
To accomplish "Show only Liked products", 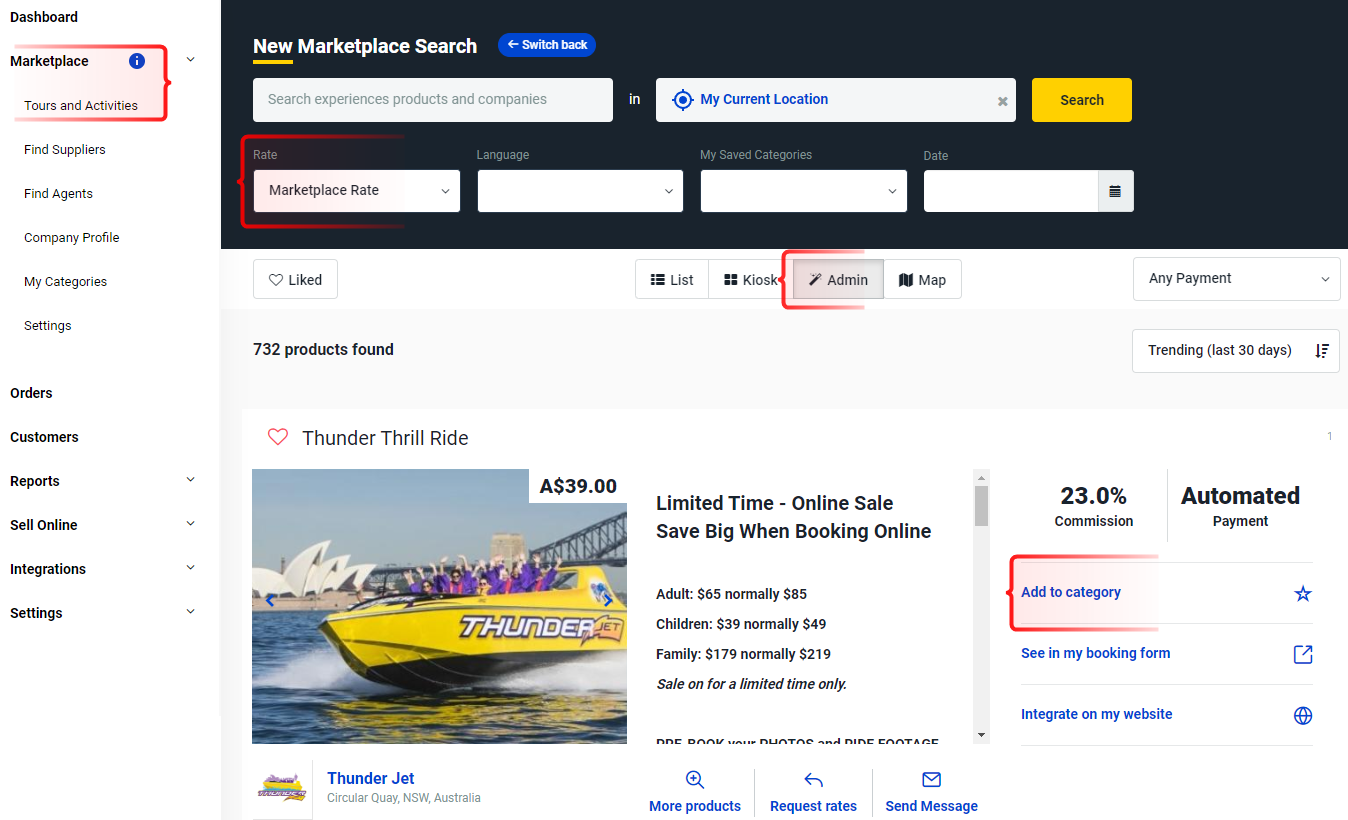I will (295, 280).
